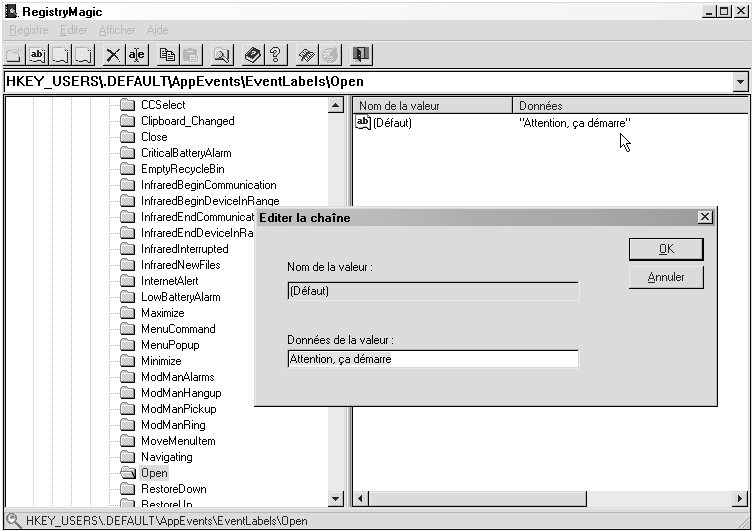The width and height of the screenshot is (752, 531).
Task: Click the tree scrollbar up arrow
Action: coord(336,105)
